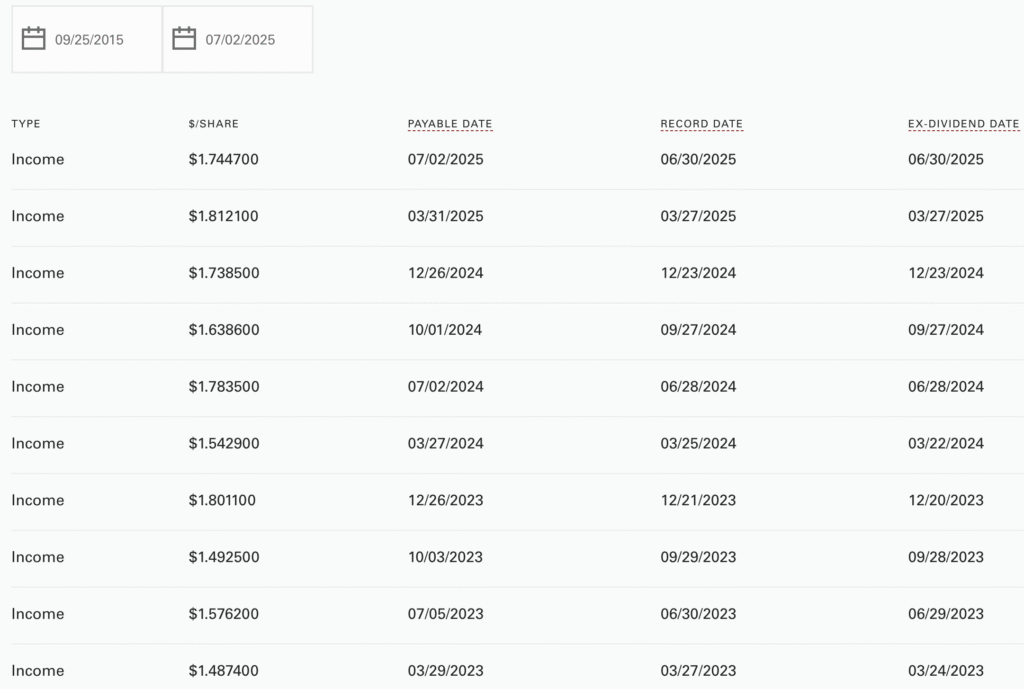Click the start date calendar icon
Image resolution: width=1024 pixels, height=689 pixels.
pos(33,39)
